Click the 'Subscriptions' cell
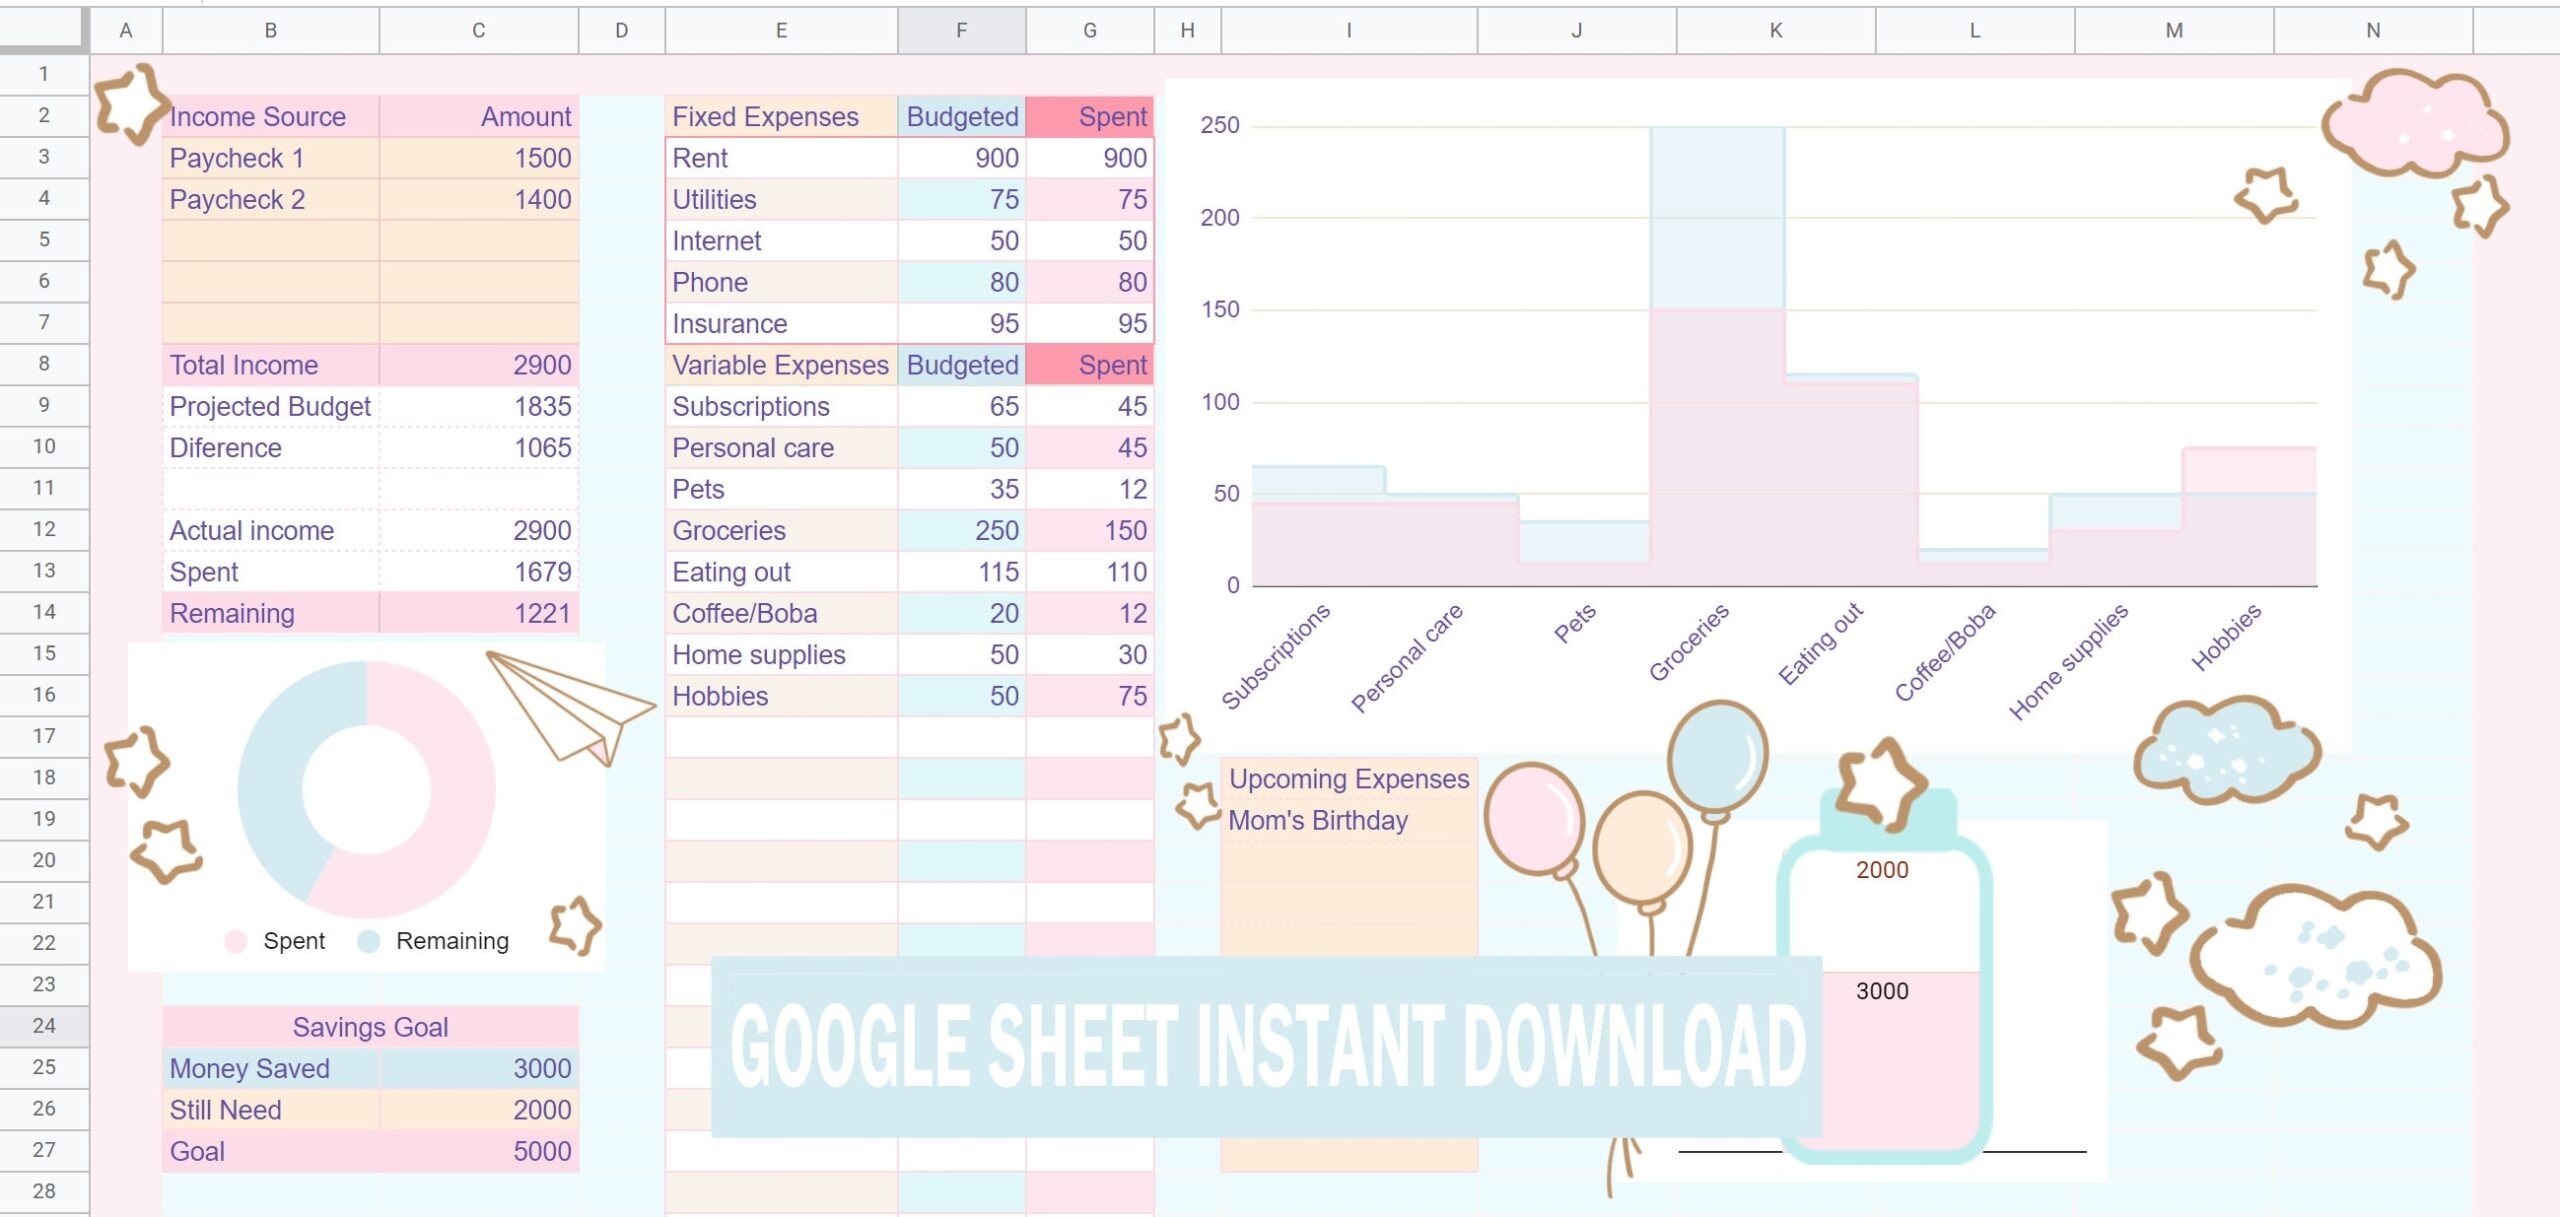Image resolution: width=2560 pixels, height=1217 pixels. click(781, 406)
